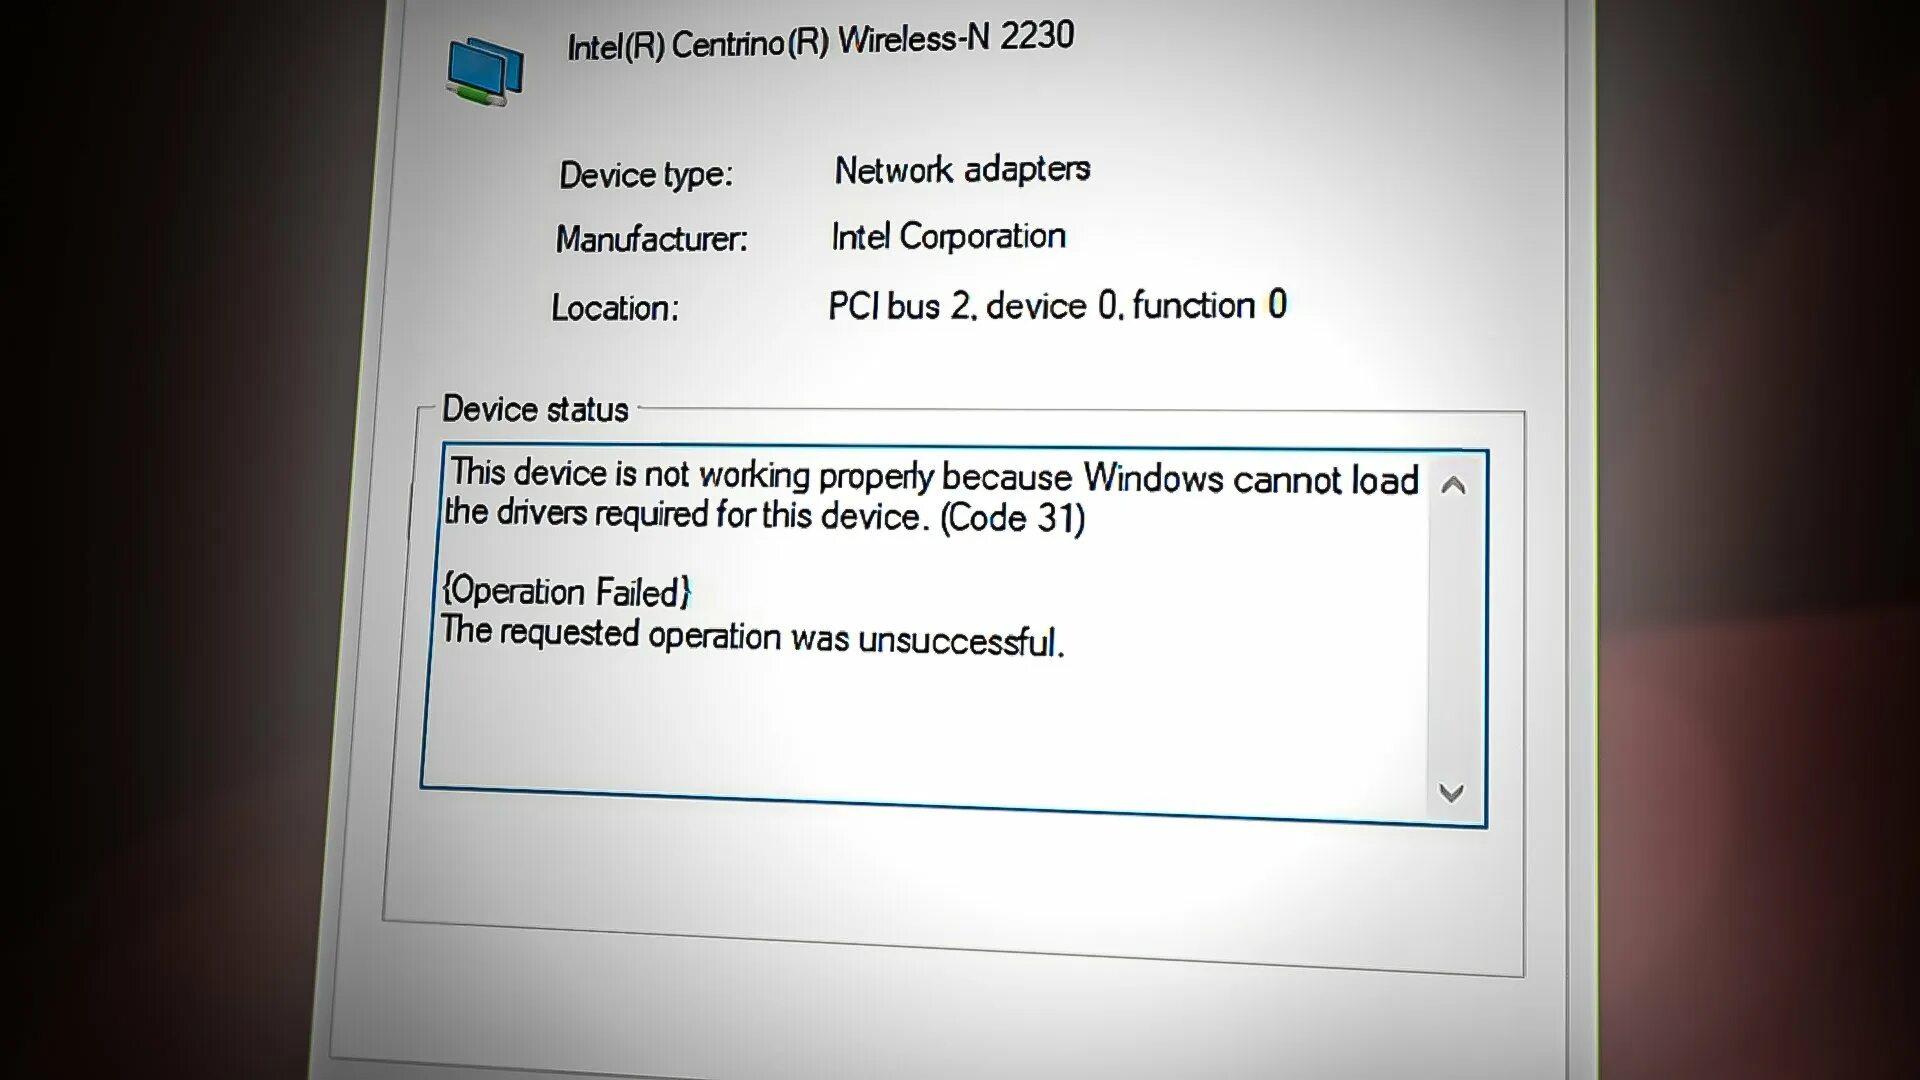This screenshot has width=1920, height=1080.
Task: Select the Network adapters value text
Action: pos(962,169)
